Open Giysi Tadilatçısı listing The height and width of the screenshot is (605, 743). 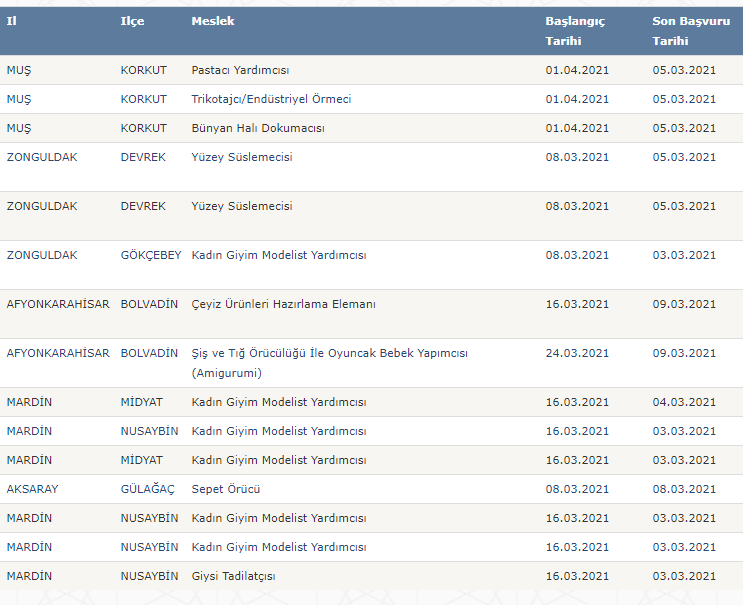coord(233,576)
